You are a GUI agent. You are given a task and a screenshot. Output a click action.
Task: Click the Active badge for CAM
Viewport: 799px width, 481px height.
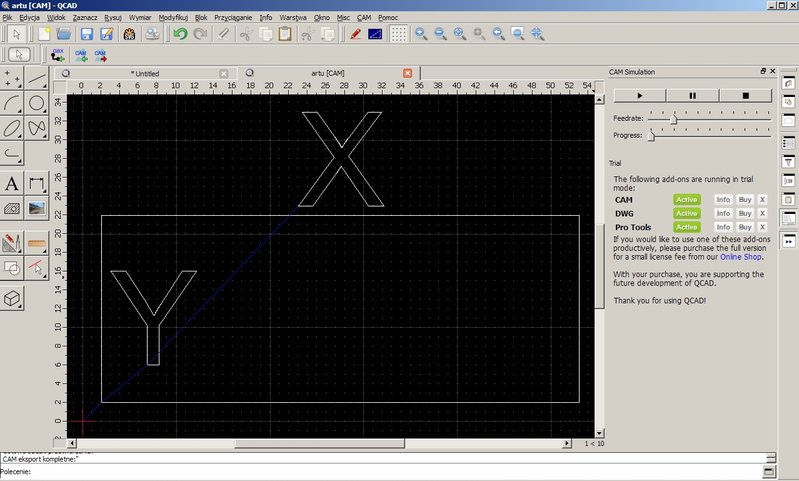click(x=686, y=200)
